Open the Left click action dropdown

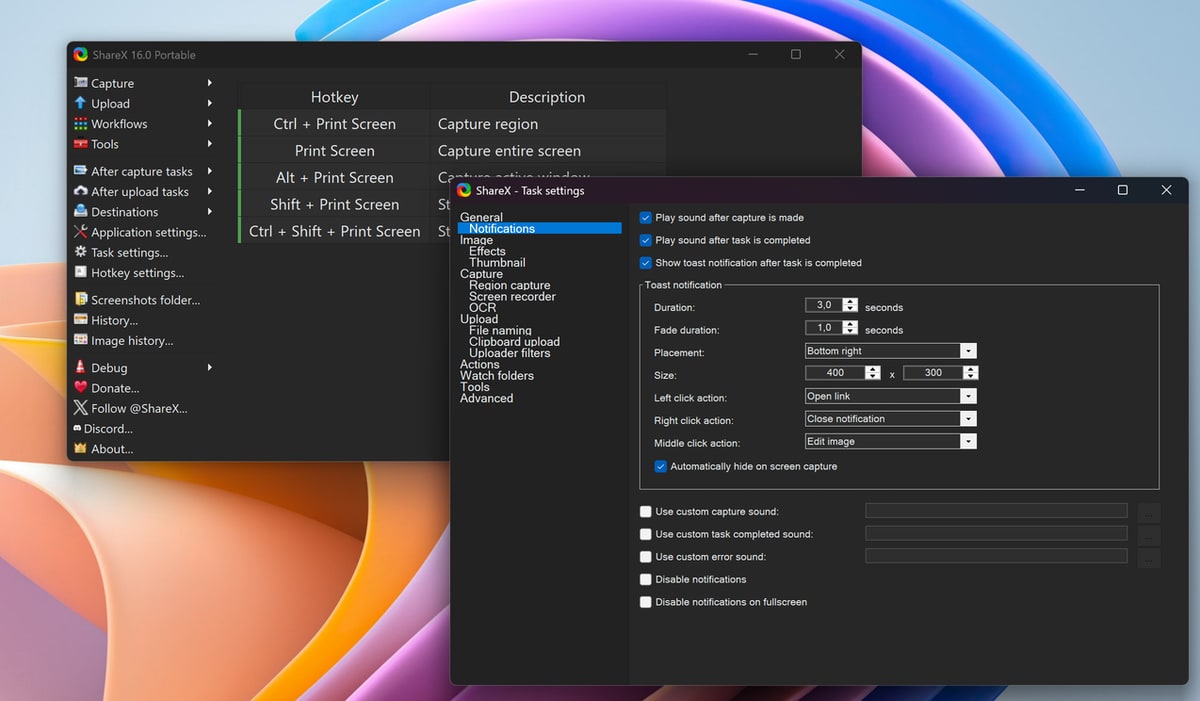click(x=890, y=396)
